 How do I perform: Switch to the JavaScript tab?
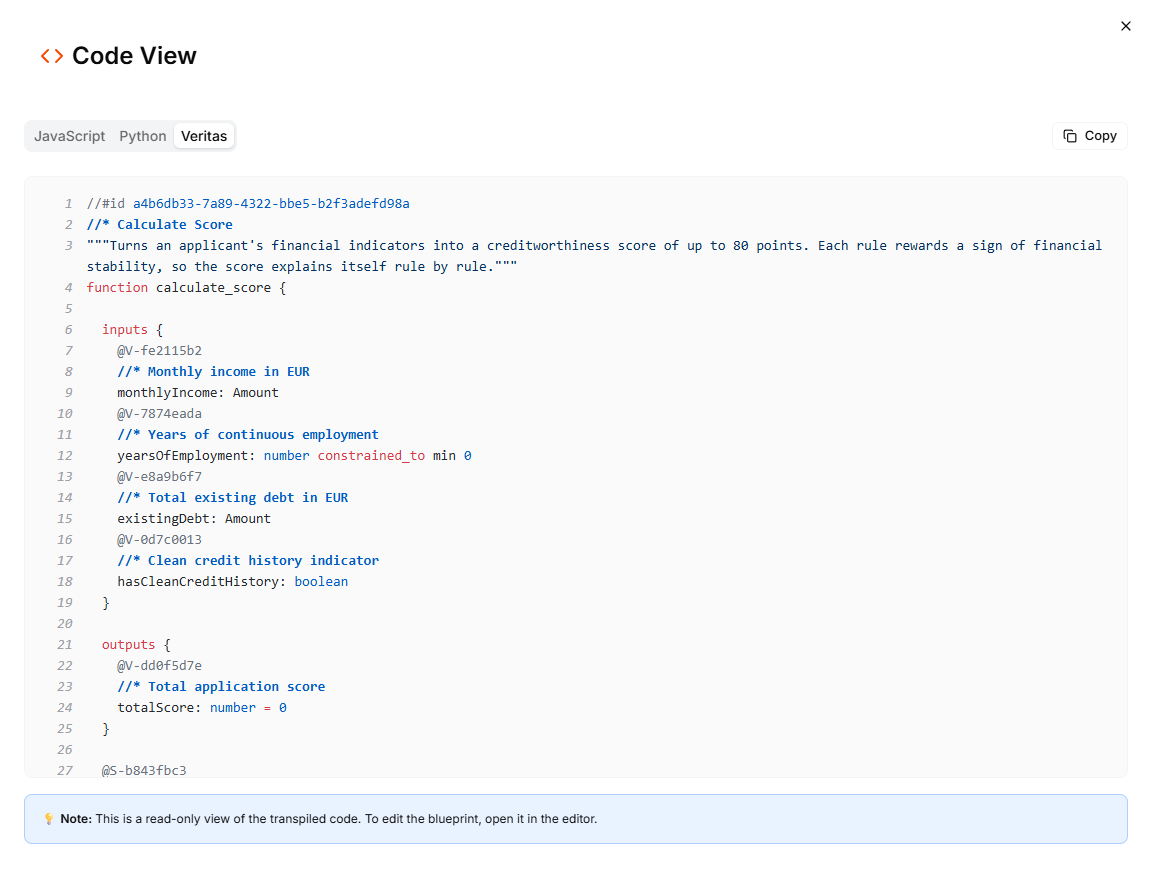coord(70,136)
